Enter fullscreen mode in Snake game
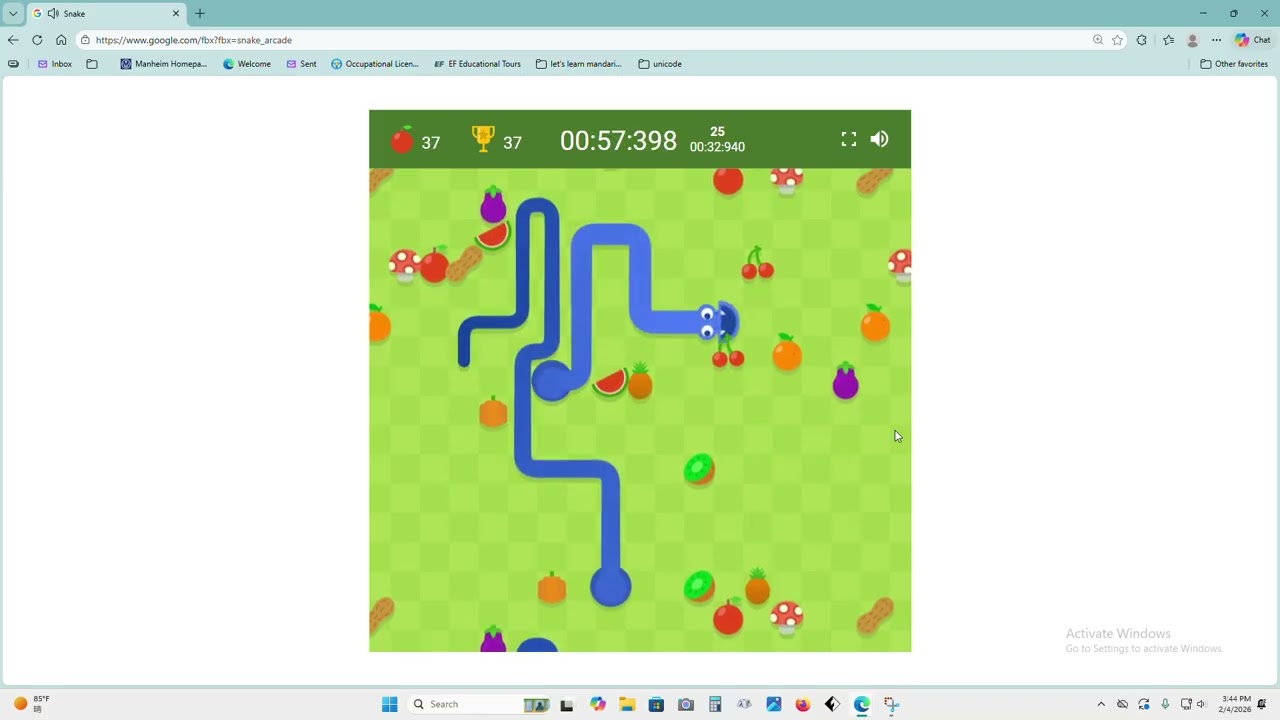 click(848, 139)
